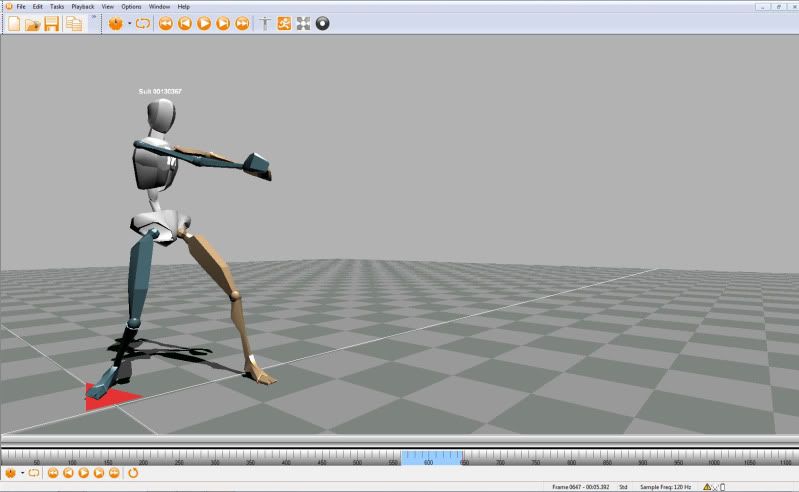The image size is (799, 492).
Task: Click the application logo icon beside File
Action: [9, 7]
